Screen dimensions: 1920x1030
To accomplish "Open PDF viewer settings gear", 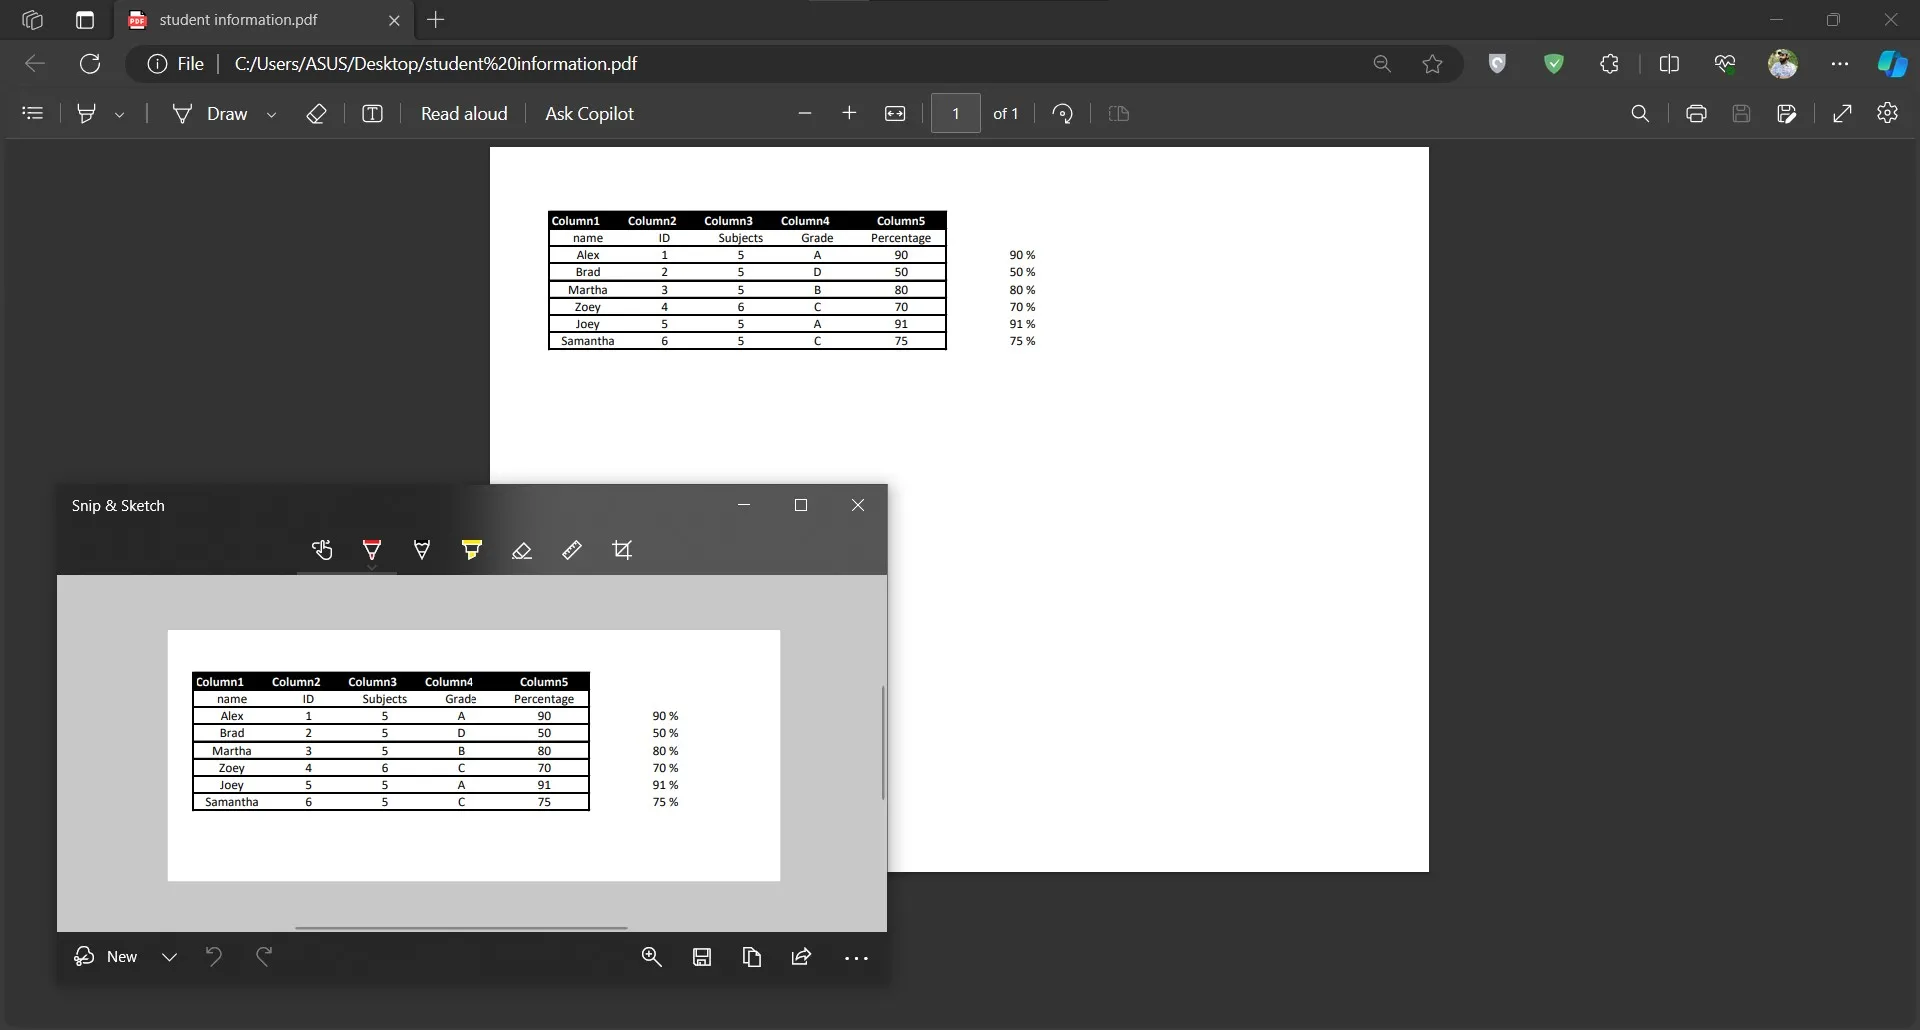I will (x=1887, y=113).
